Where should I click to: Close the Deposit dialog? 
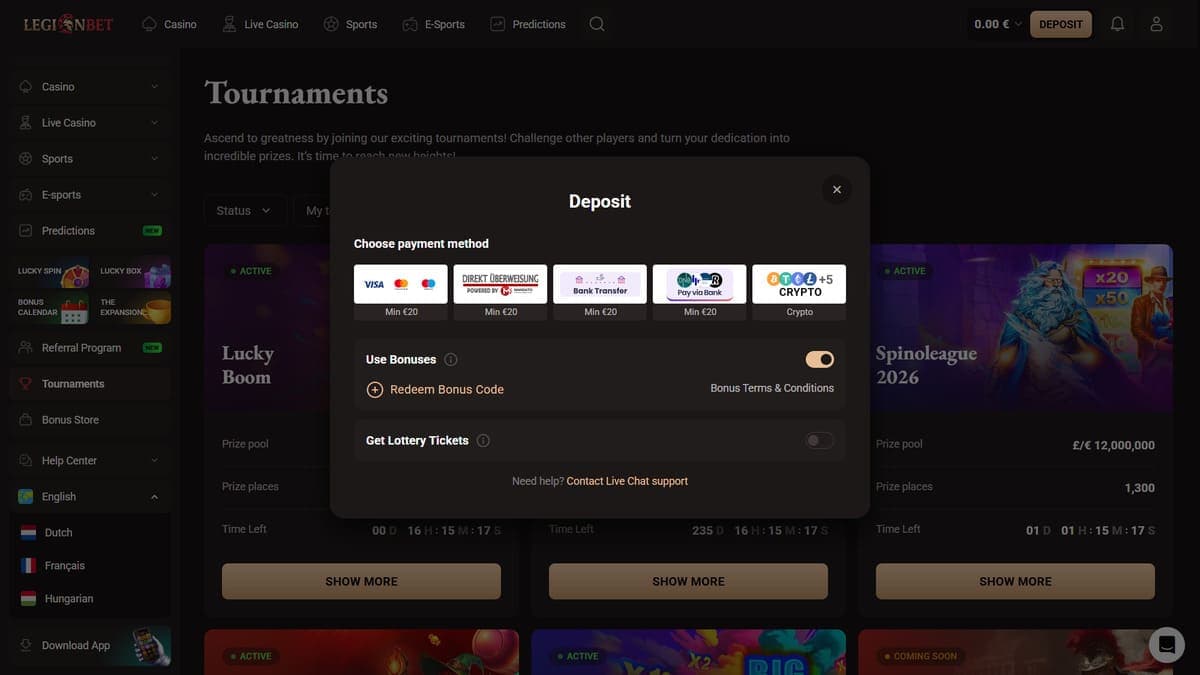coord(837,189)
